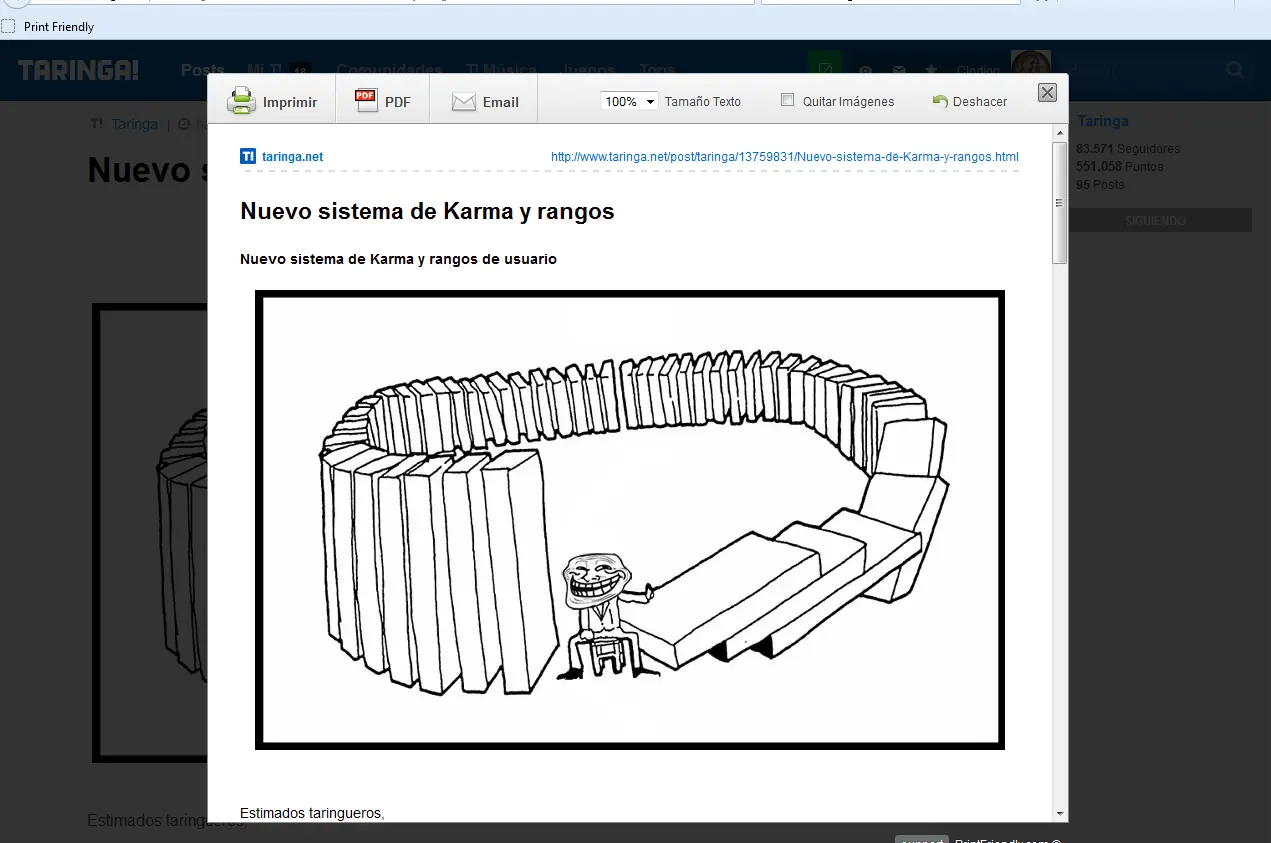Open the messages envelope icon in Taringa header
Screen dimensions: 1271x843
pos(899,70)
